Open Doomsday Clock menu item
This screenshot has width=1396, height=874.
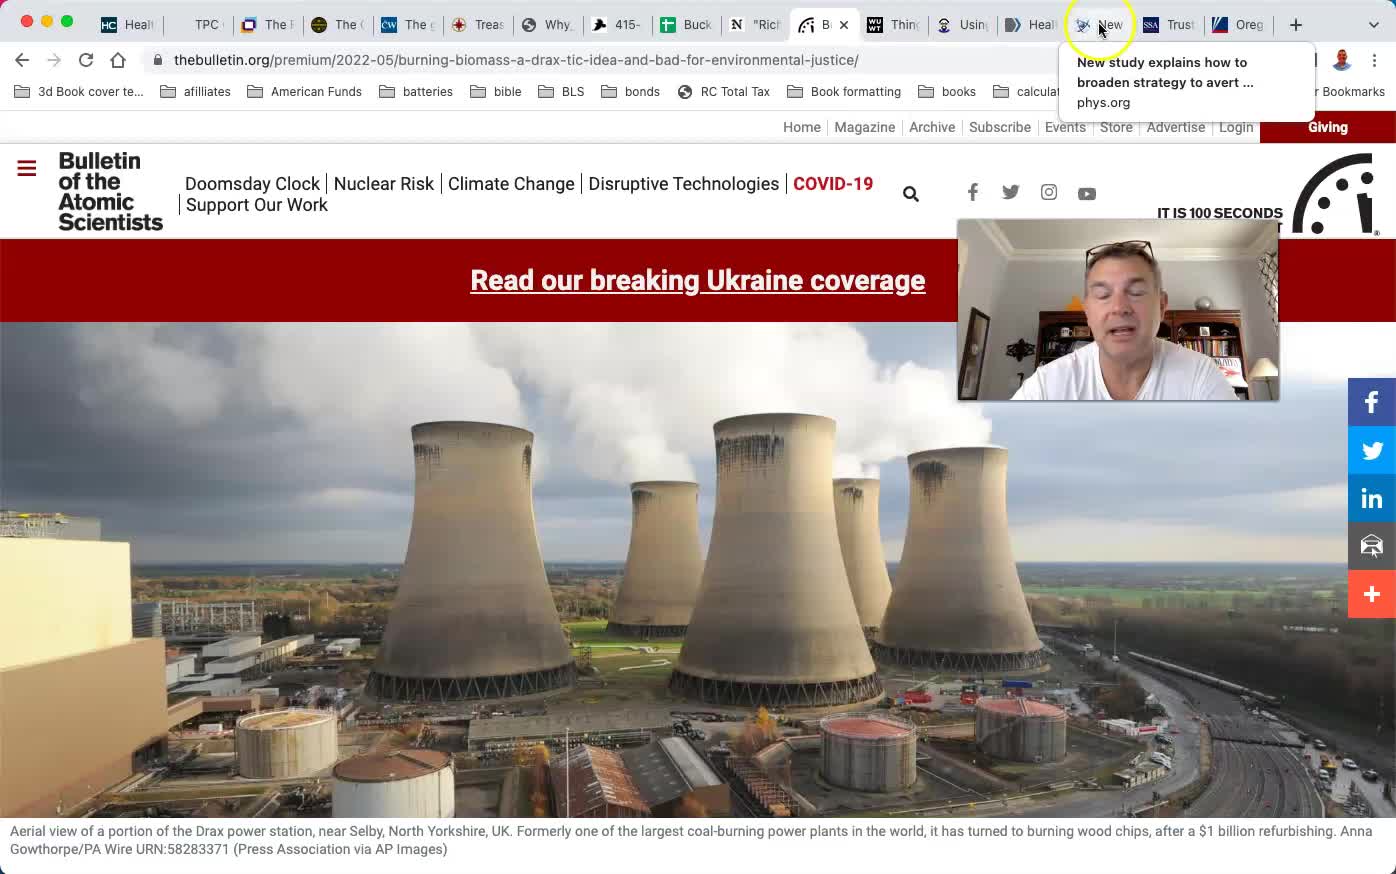252,184
